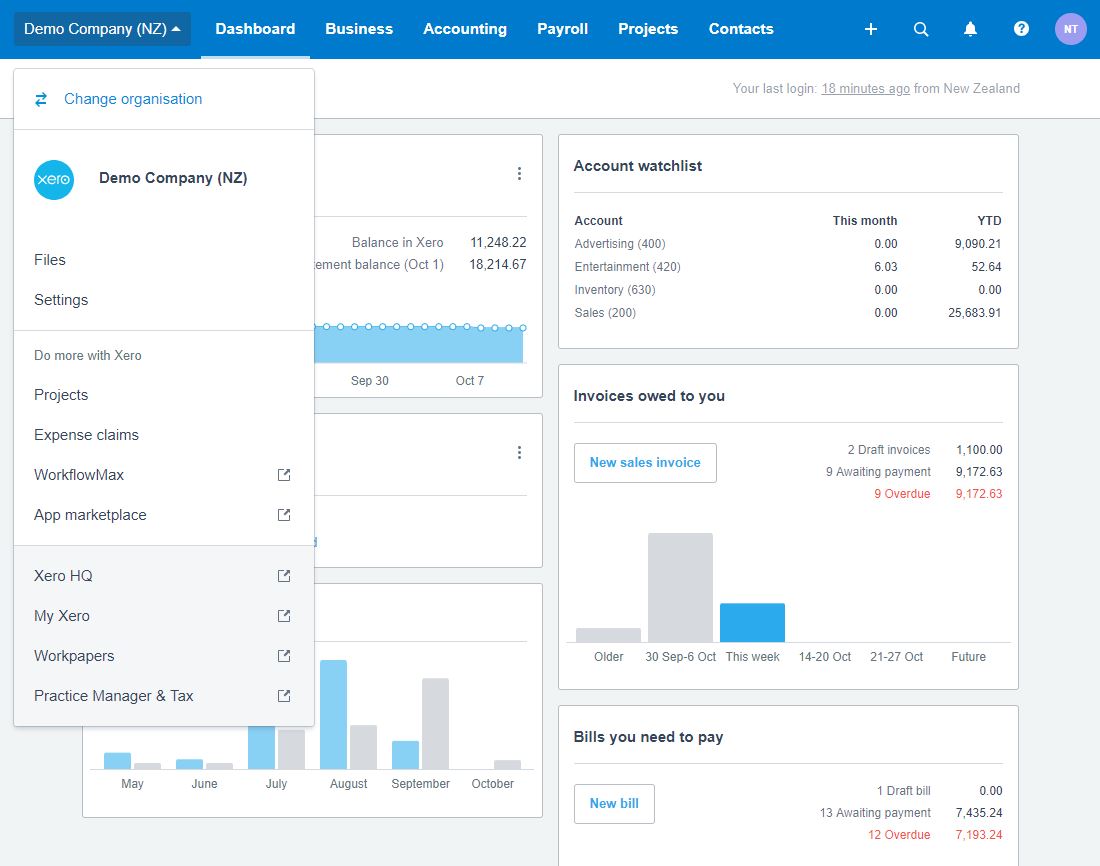Open Practice Manager & Tax
The width and height of the screenshot is (1100, 866).
point(163,696)
